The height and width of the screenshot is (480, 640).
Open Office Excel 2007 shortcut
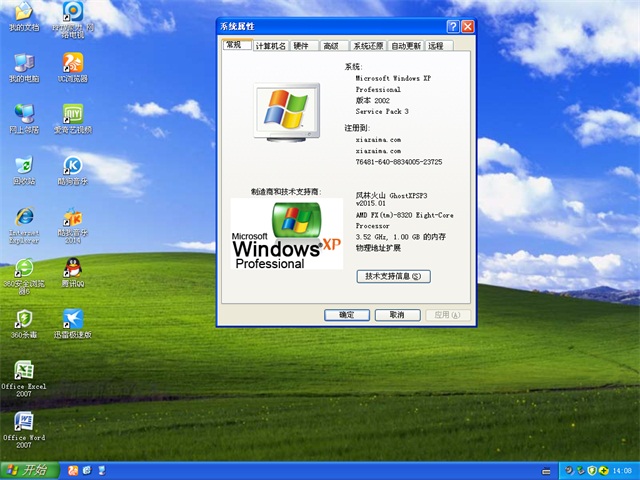(x=23, y=370)
